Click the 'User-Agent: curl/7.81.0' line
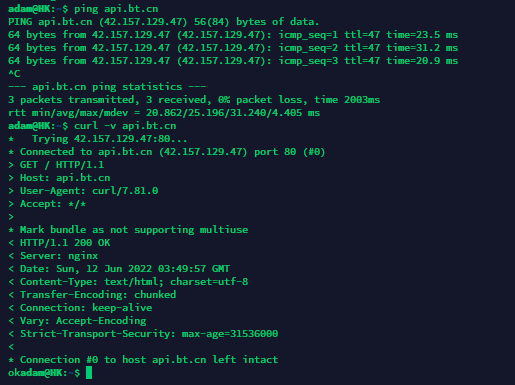 click(x=83, y=191)
